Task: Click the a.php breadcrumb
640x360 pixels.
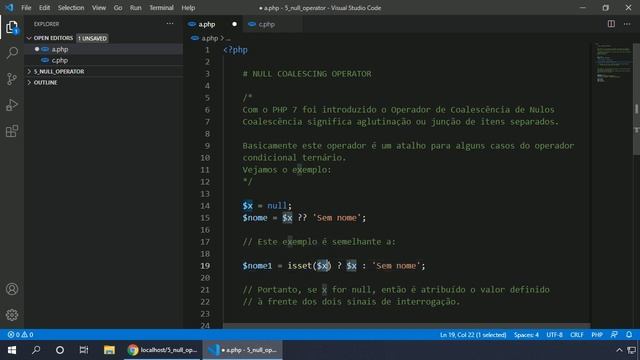Action: [209, 38]
